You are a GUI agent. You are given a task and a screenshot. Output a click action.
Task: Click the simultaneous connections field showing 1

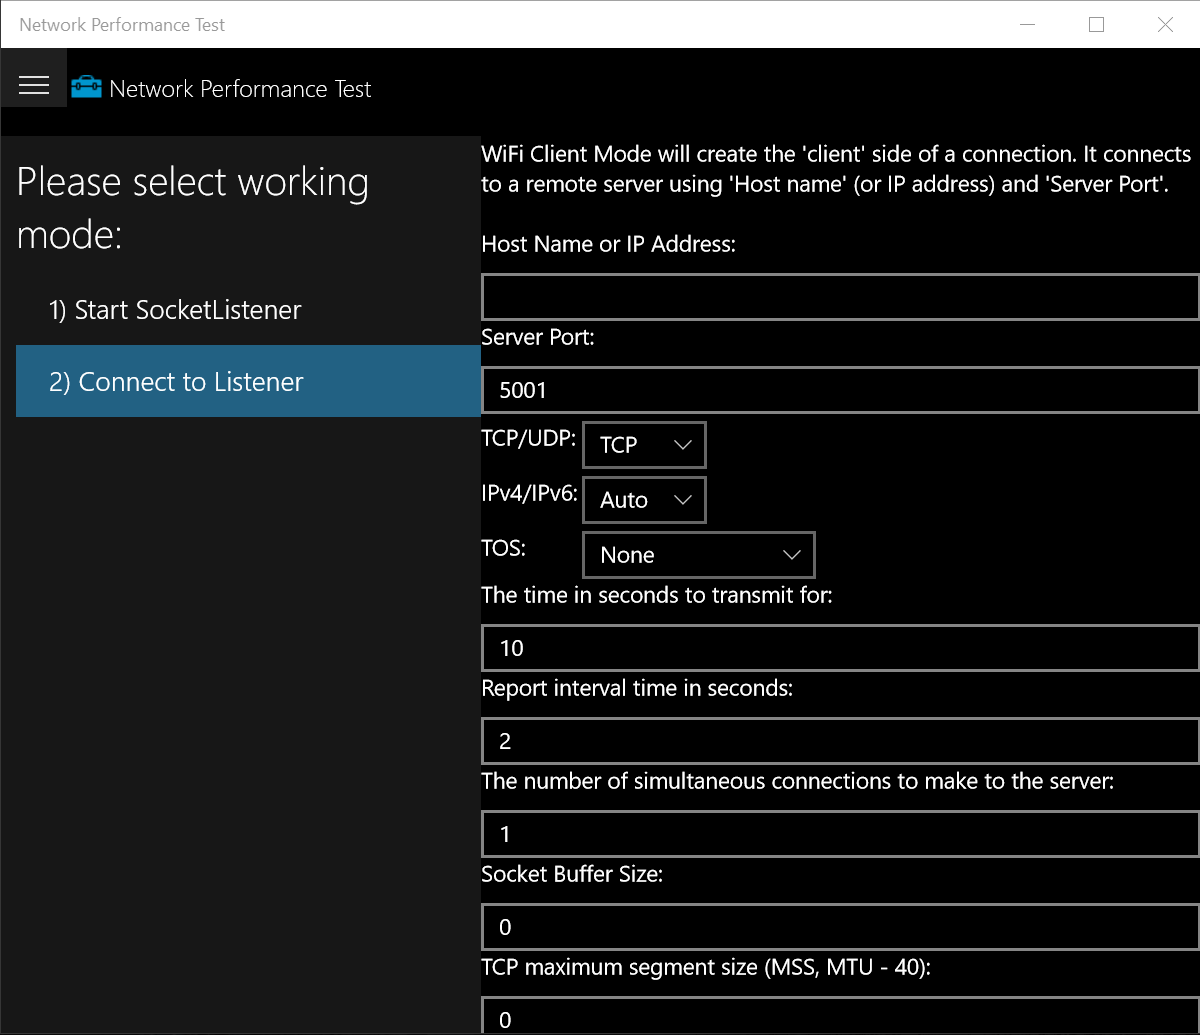840,834
